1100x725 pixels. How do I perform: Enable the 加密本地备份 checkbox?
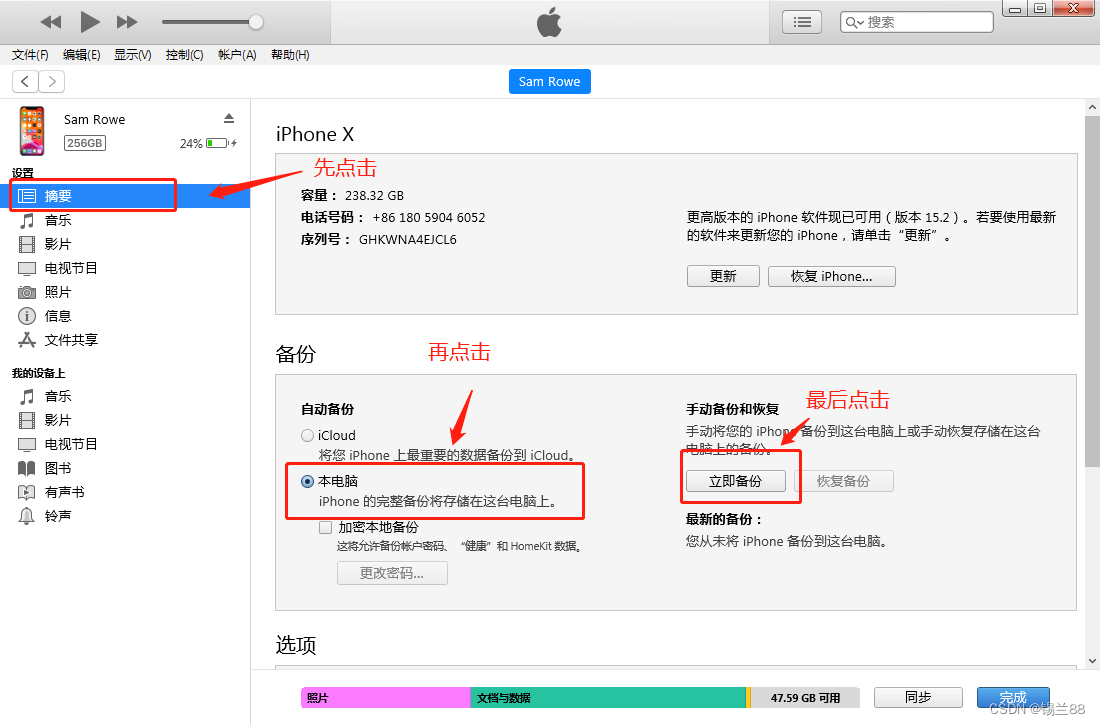(326, 527)
